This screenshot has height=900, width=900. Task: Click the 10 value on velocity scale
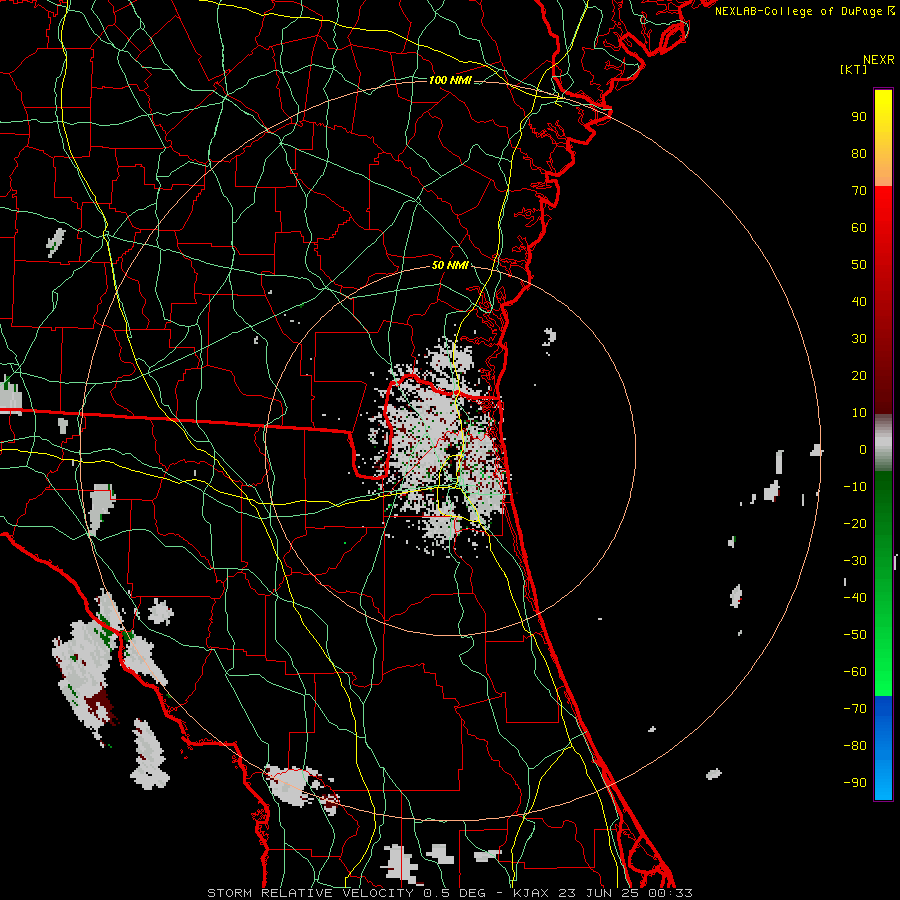(859, 413)
